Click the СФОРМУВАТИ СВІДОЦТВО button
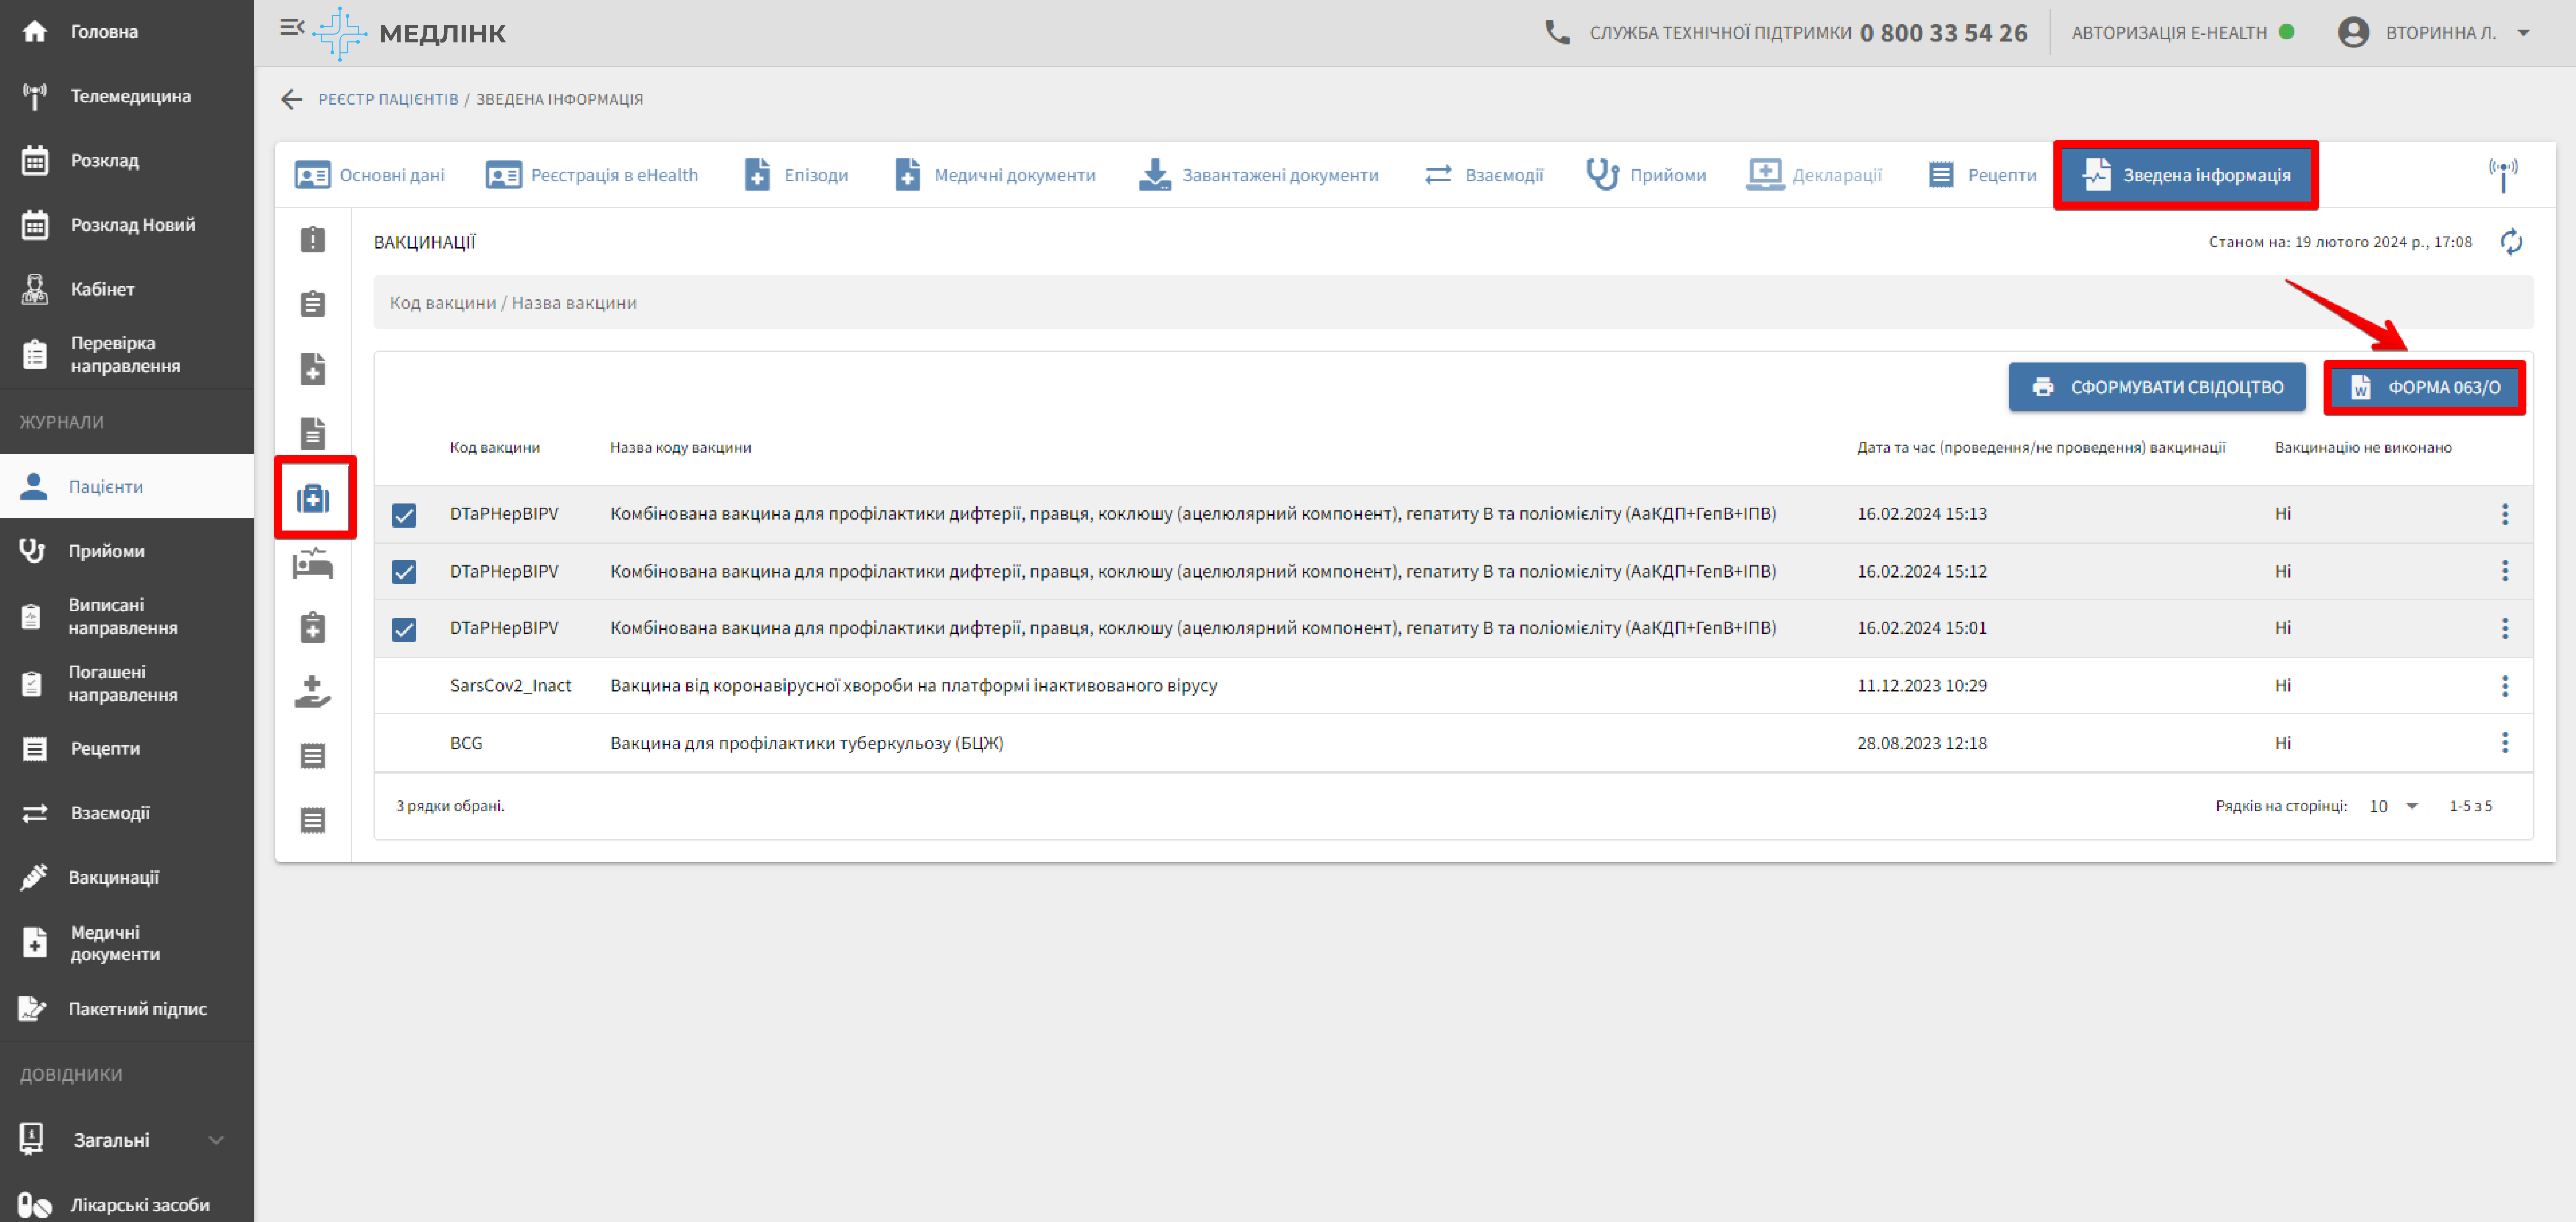Image resolution: width=2576 pixels, height=1222 pixels. click(x=2157, y=387)
